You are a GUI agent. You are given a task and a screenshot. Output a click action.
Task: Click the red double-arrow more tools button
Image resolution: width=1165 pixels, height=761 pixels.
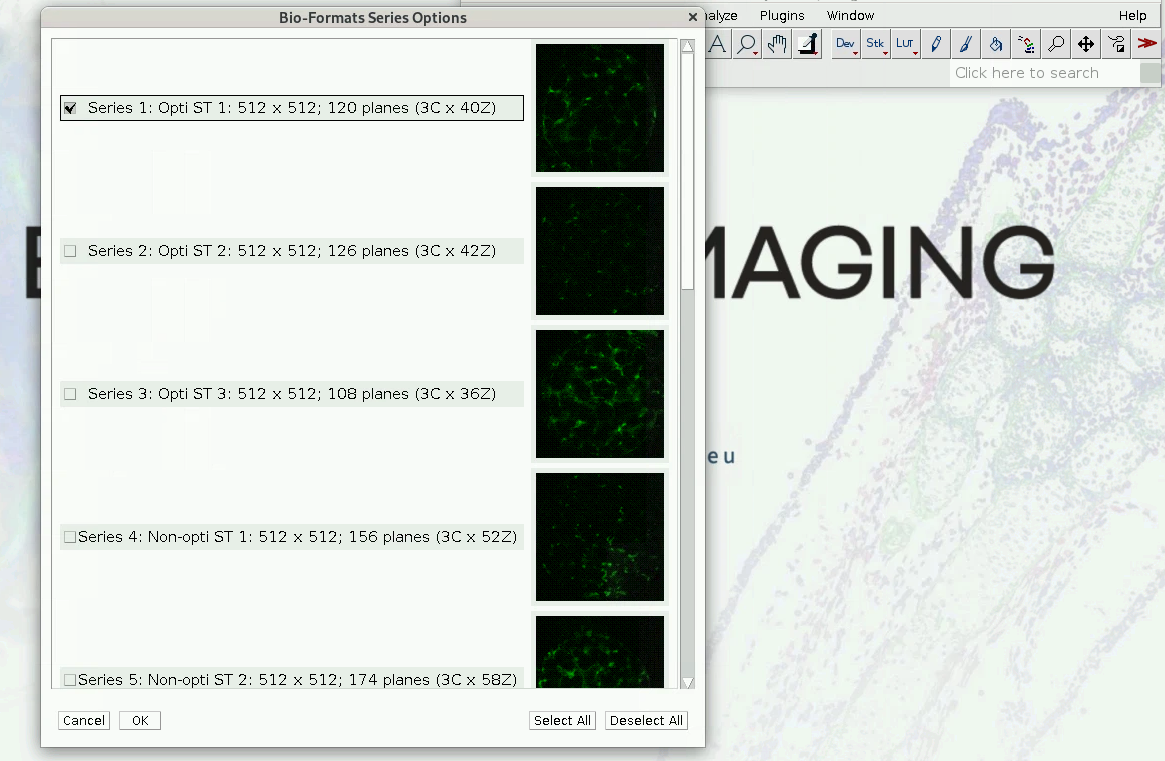(1146, 44)
